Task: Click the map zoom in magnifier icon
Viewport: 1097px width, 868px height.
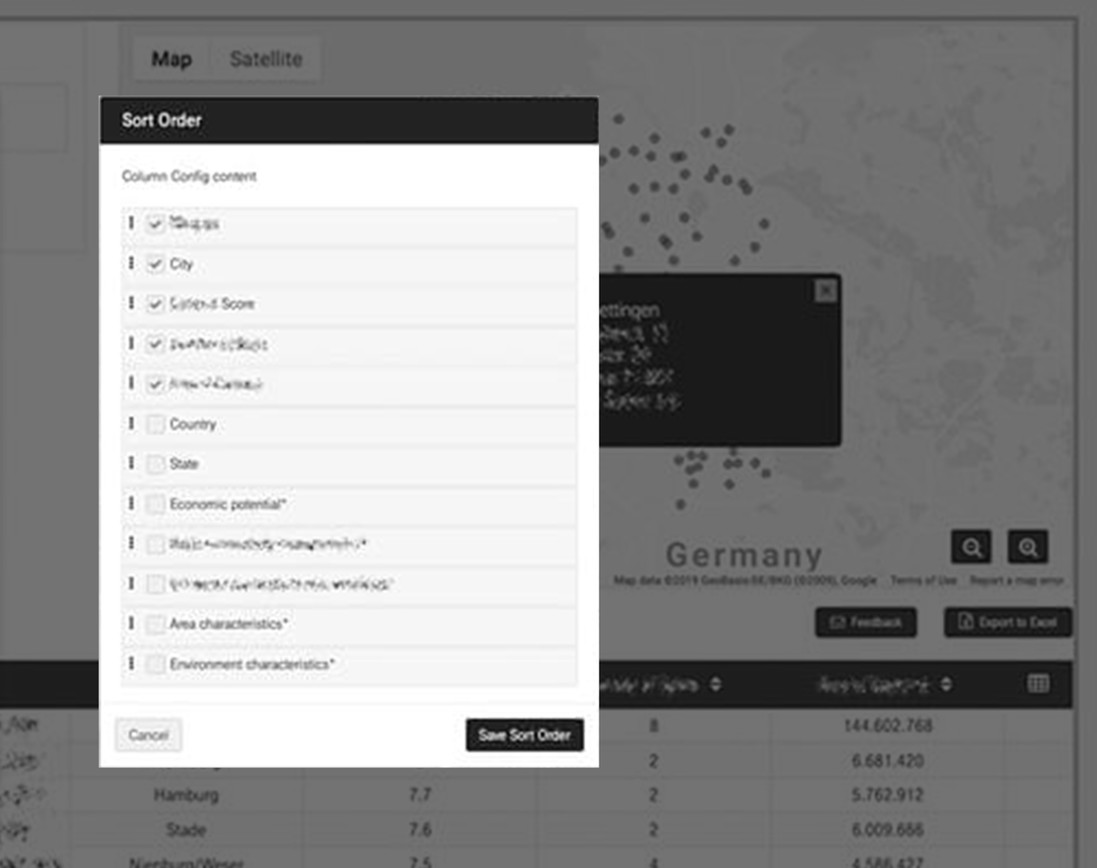Action: 1027,547
